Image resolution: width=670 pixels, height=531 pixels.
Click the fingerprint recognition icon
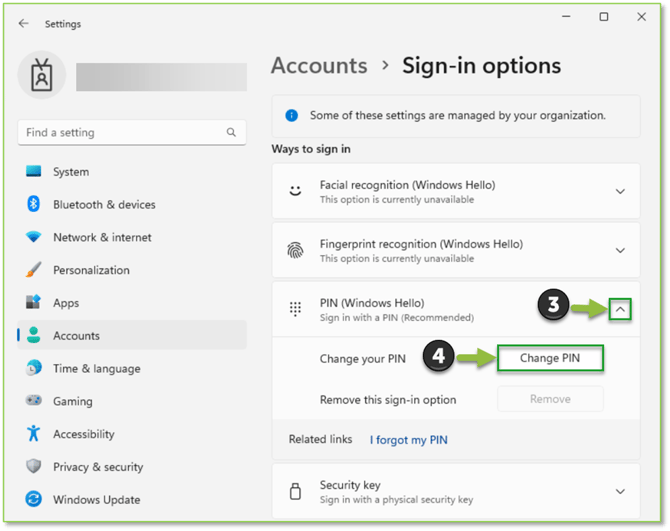tap(295, 250)
